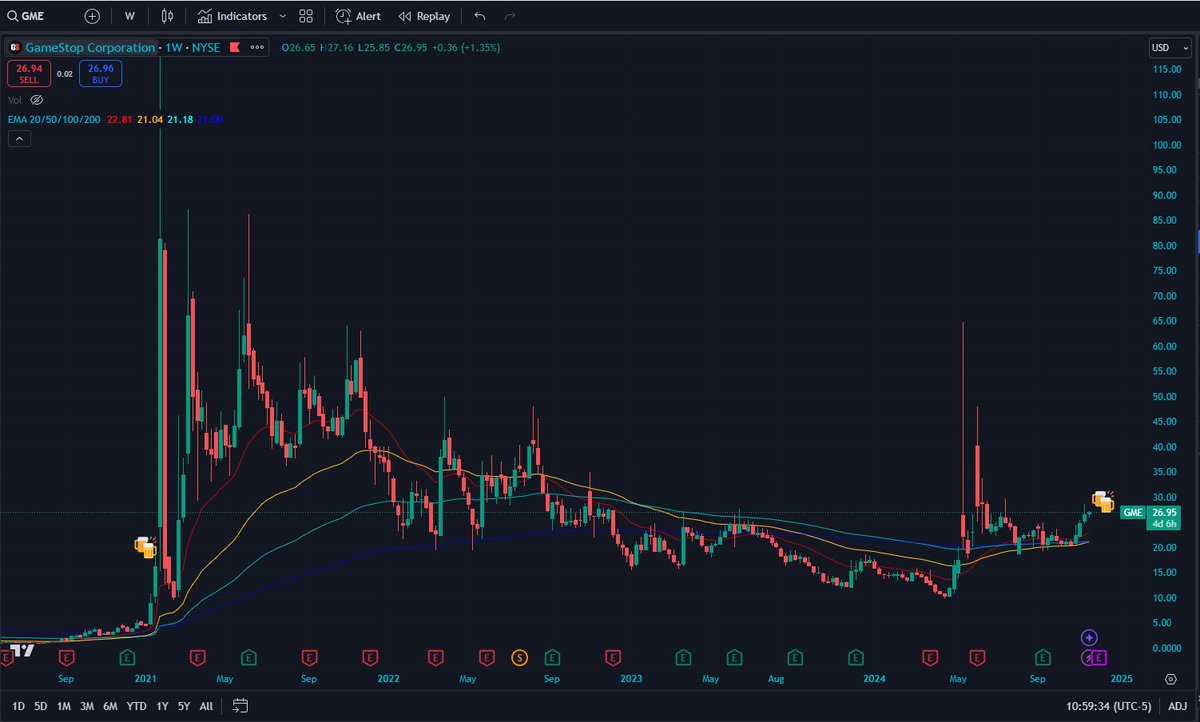Screen dimensions: 1200x722
Task: Select the 1M time range
Action: pyautogui.click(x=64, y=706)
